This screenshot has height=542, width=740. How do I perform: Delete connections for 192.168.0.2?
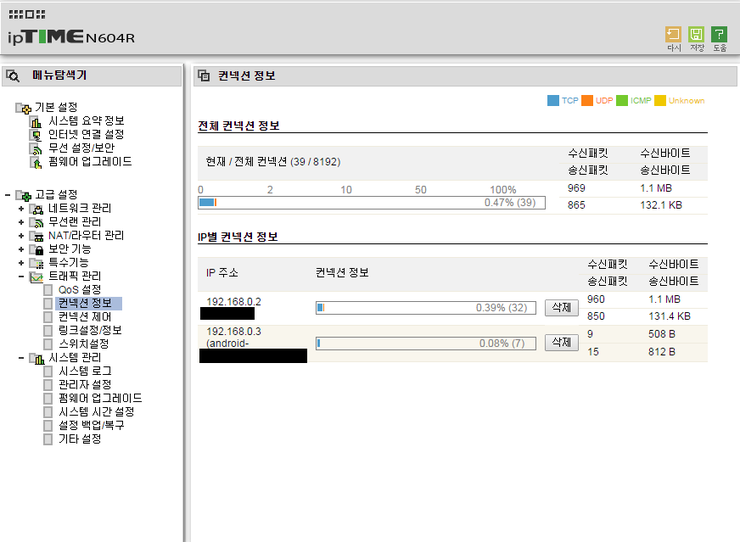coord(562,308)
